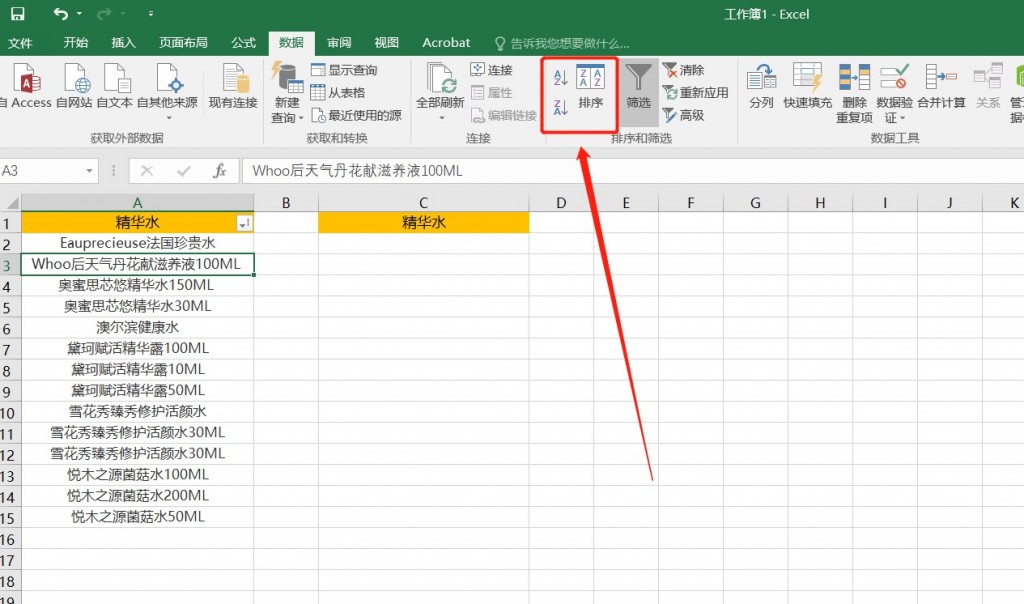Open the 文件 menu tab

(x=20, y=43)
